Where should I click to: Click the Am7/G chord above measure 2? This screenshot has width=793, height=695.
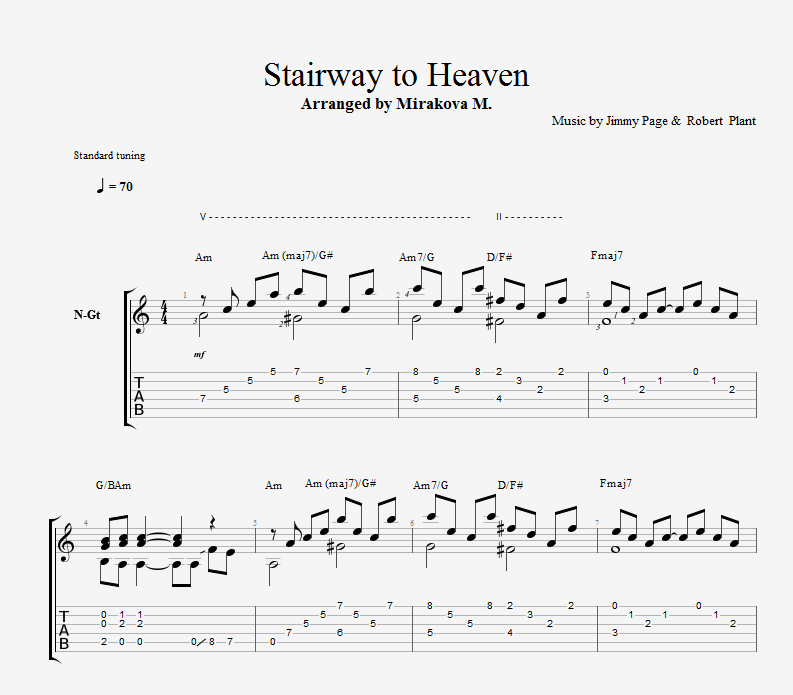click(416, 257)
